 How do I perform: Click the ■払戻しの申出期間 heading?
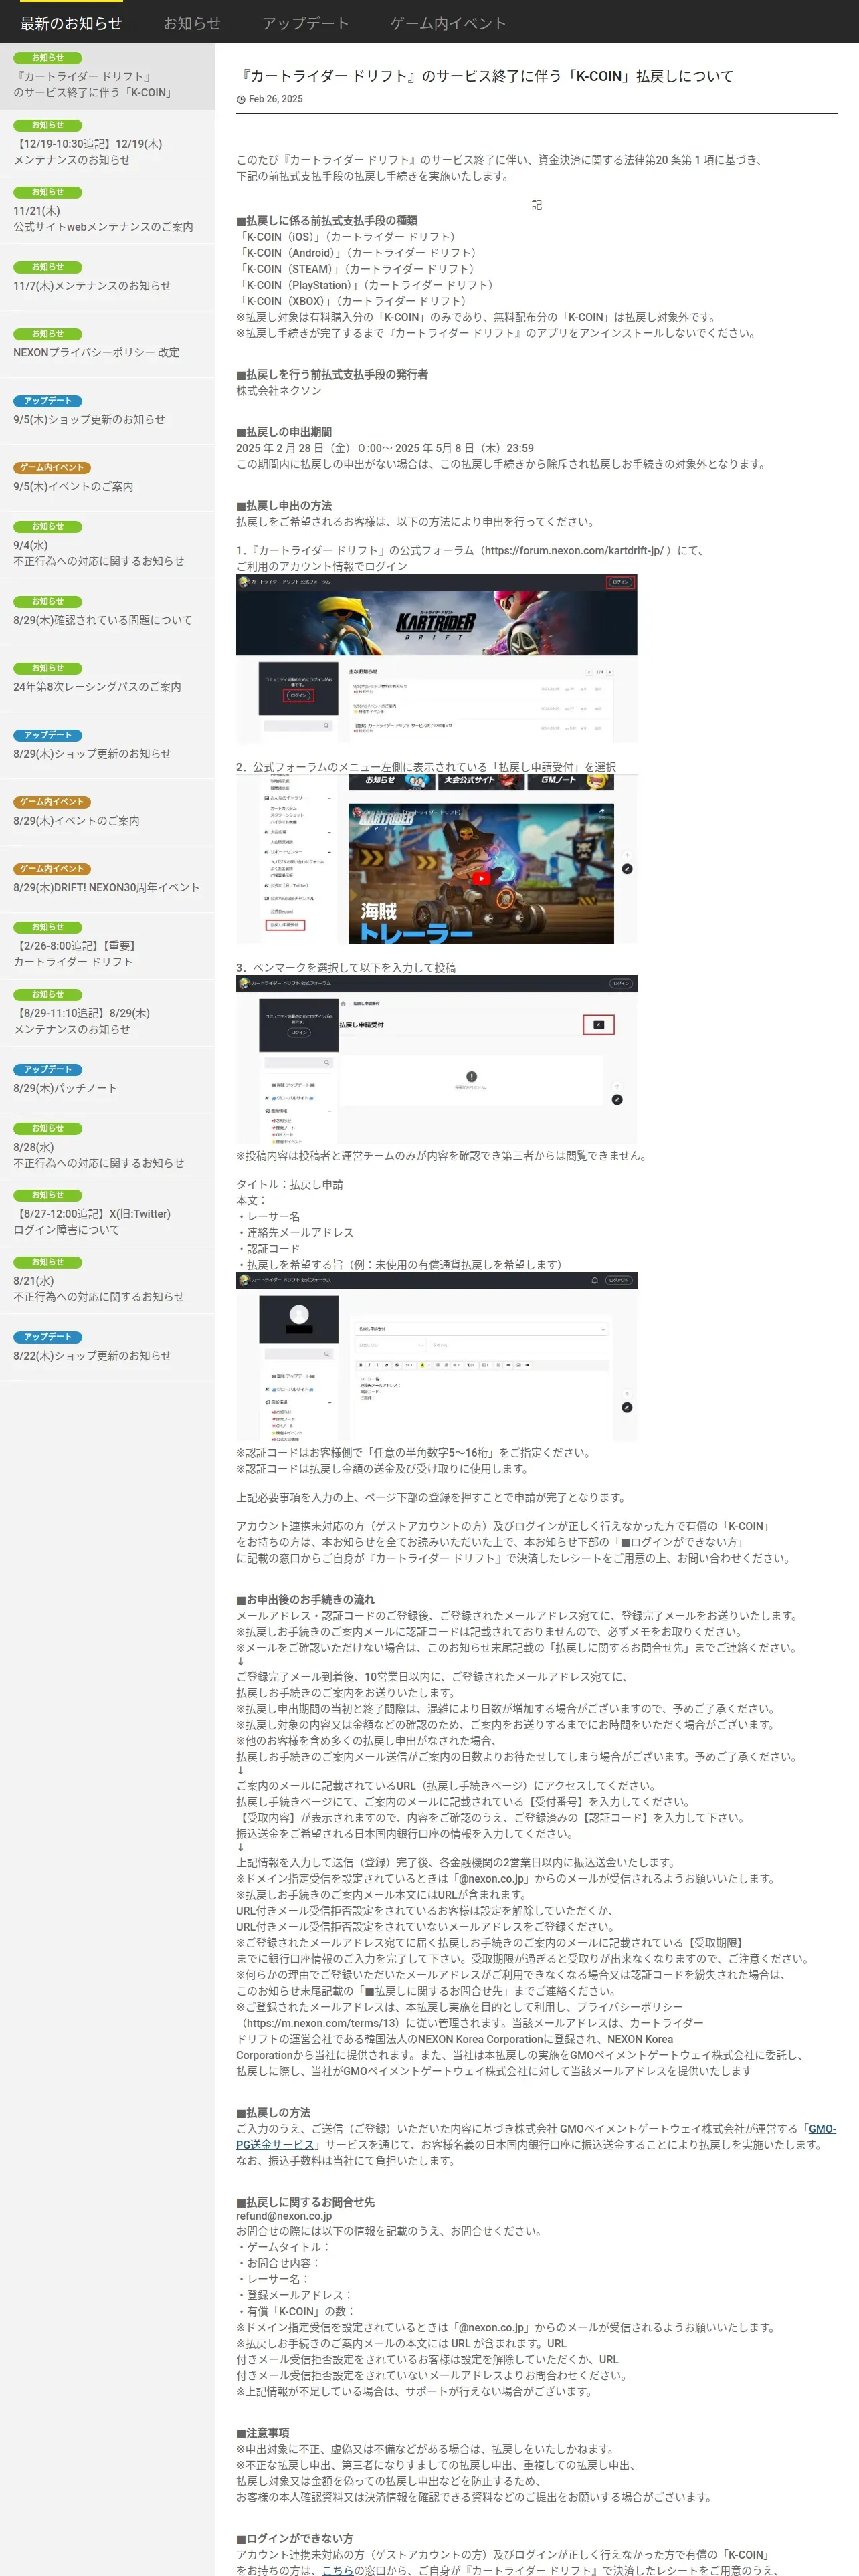pos(284,432)
